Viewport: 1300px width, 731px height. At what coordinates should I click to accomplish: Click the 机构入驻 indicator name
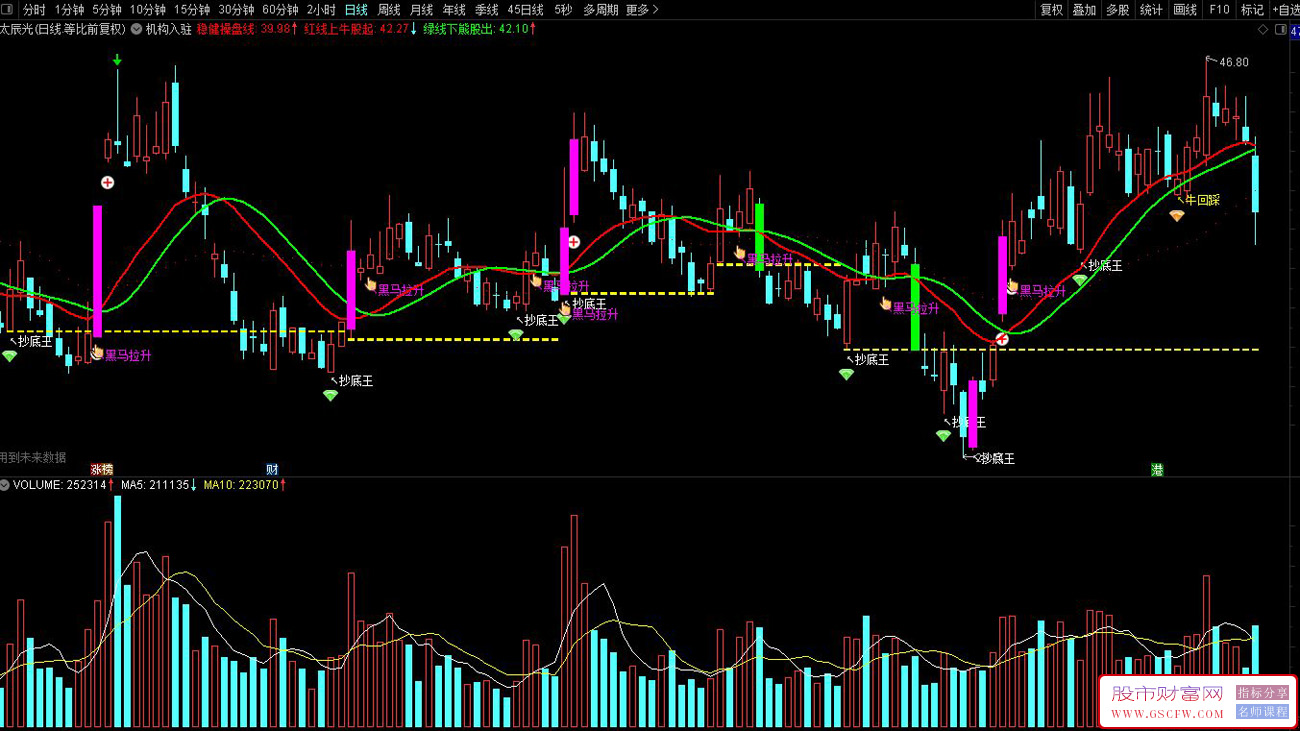coord(169,30)
